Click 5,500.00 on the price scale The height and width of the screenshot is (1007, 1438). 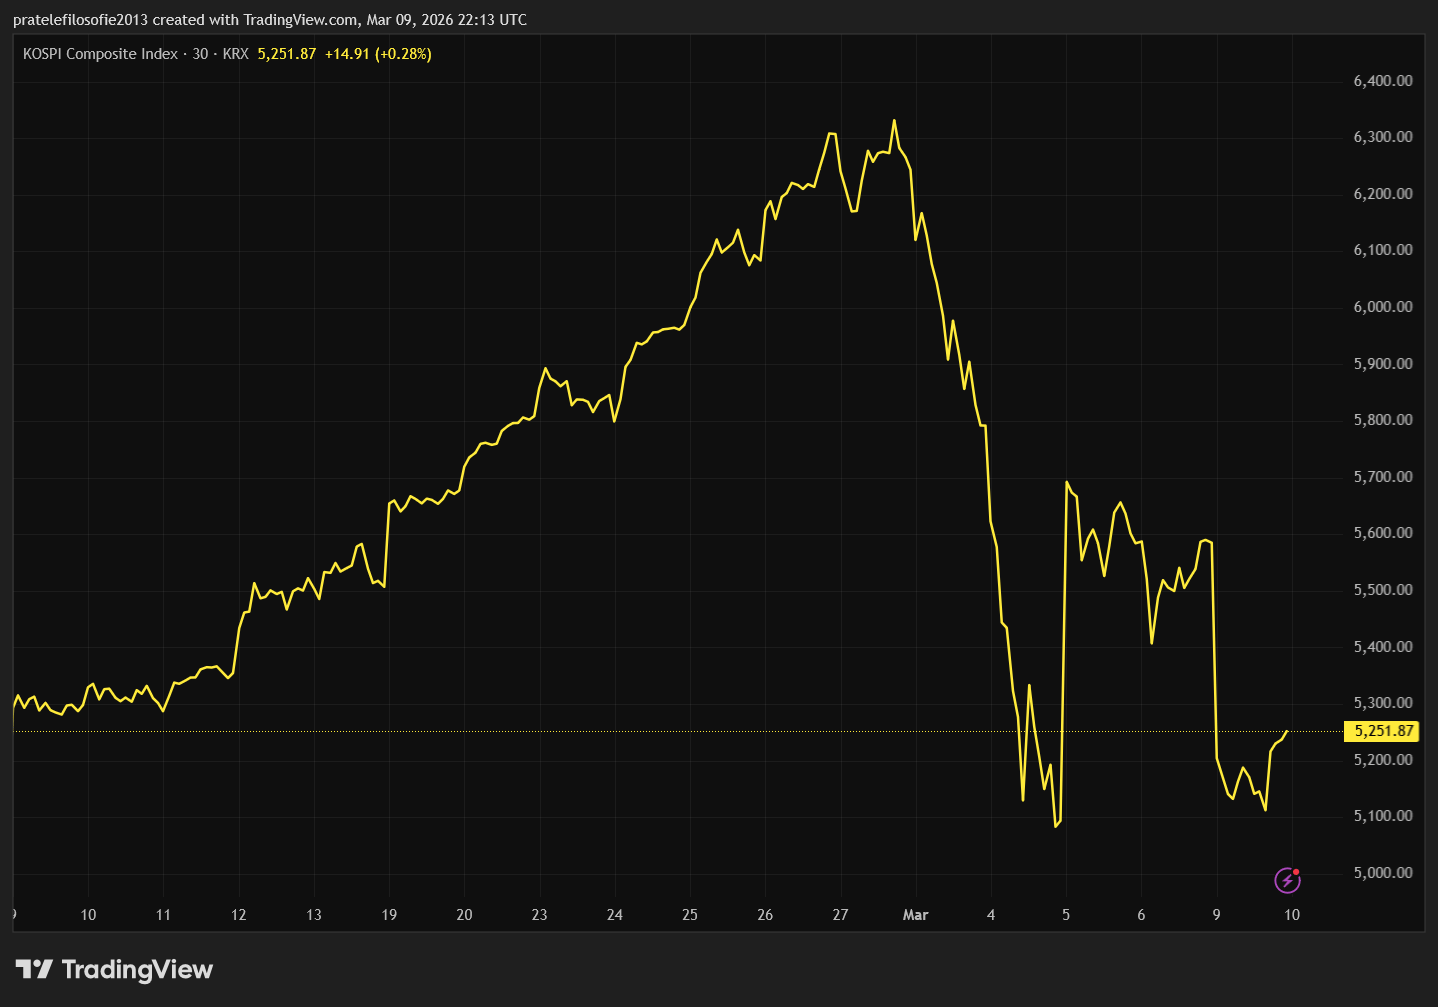(x=1383, y=590)
